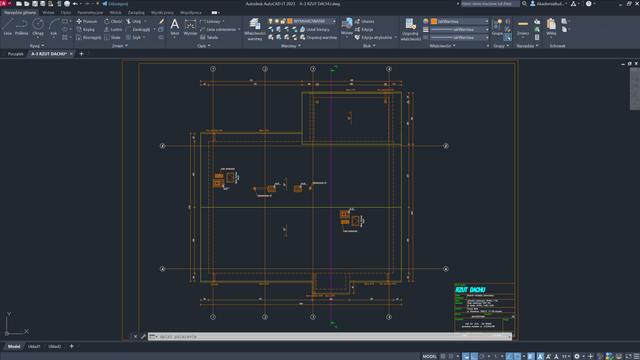640x360 pixels.
Task: Add a new layout with plus button
Action: click(71, 347)
